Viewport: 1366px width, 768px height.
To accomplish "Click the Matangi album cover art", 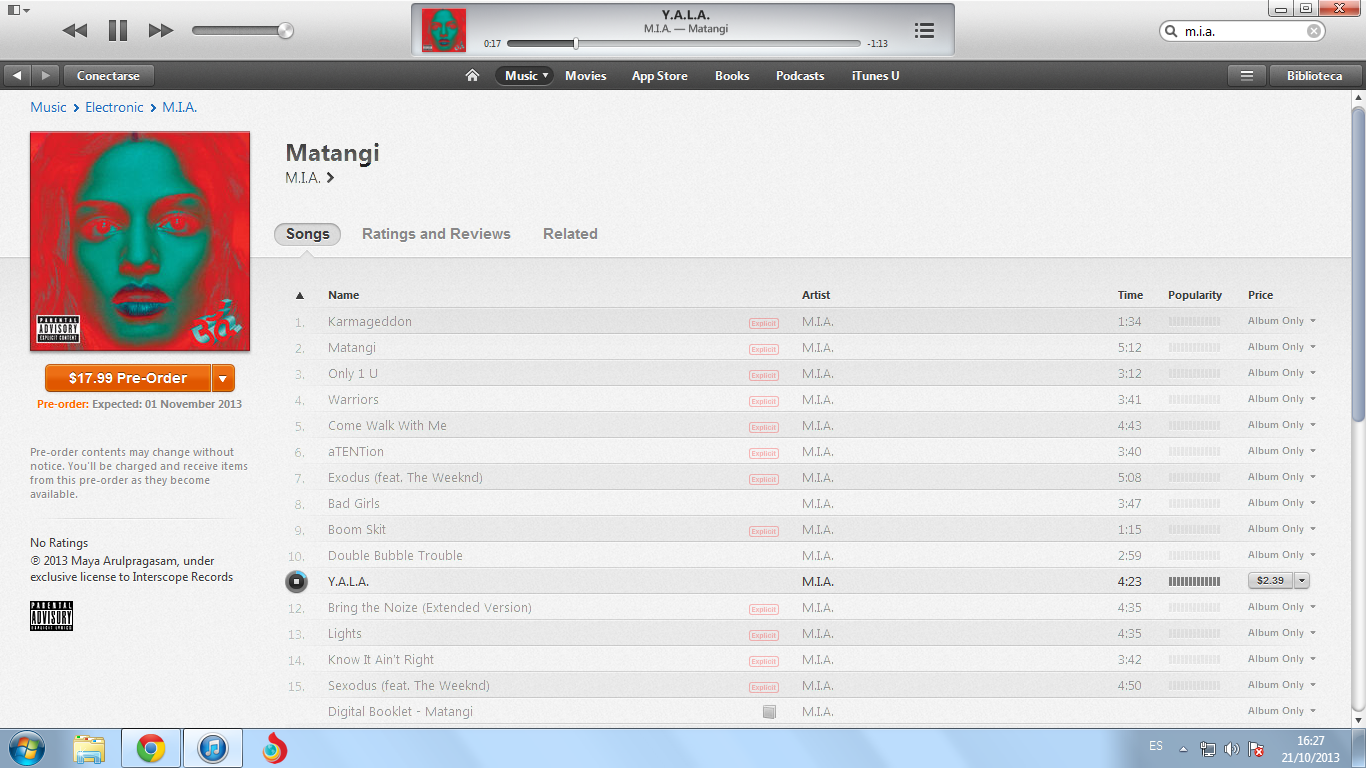I will [140, 241].
